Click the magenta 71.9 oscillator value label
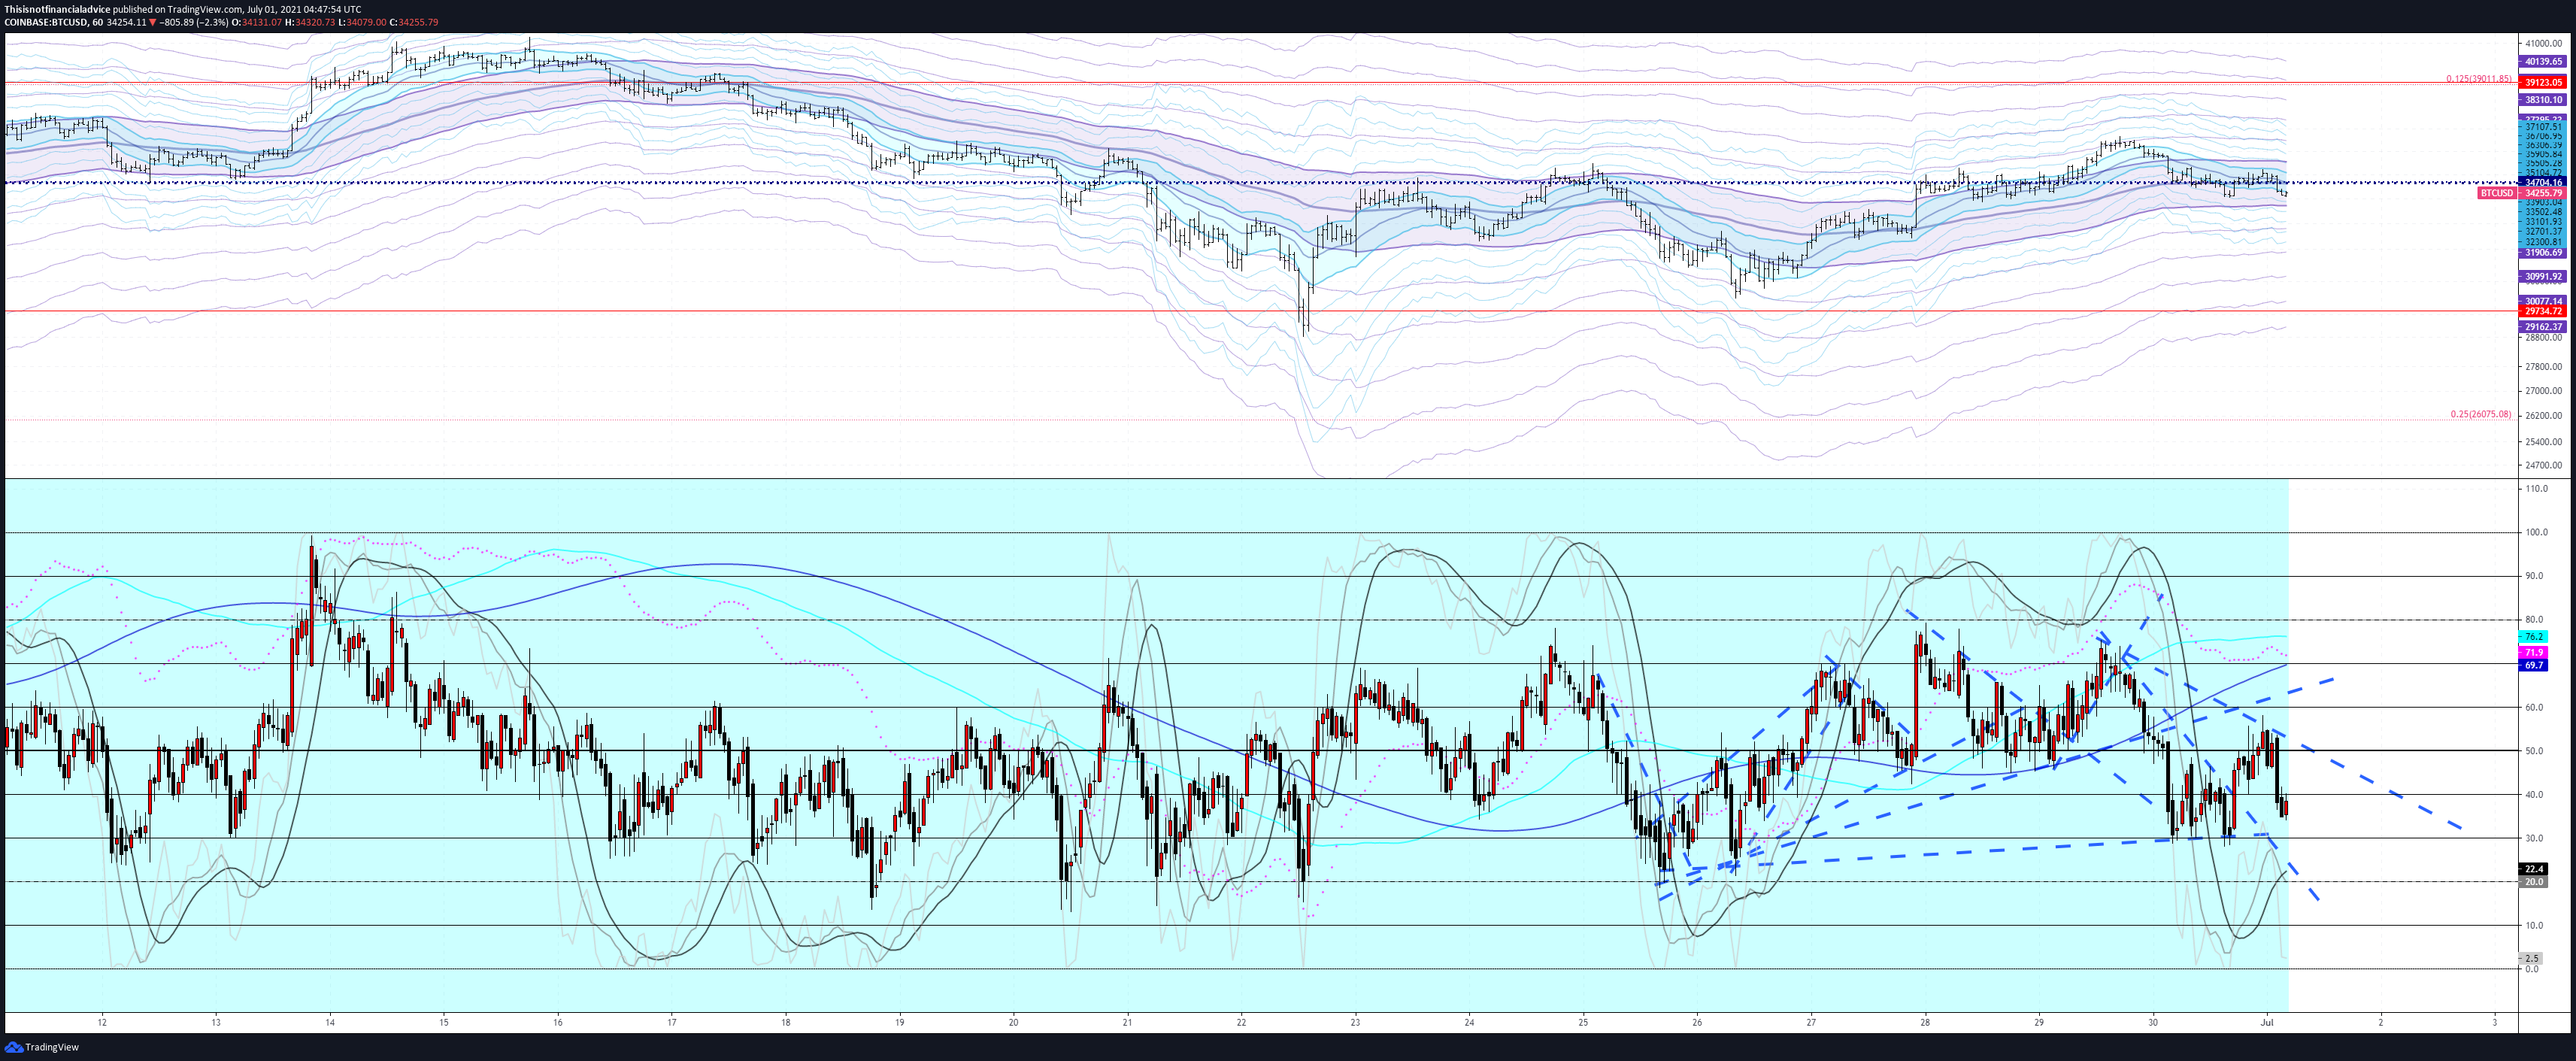 click(2533, 652)
